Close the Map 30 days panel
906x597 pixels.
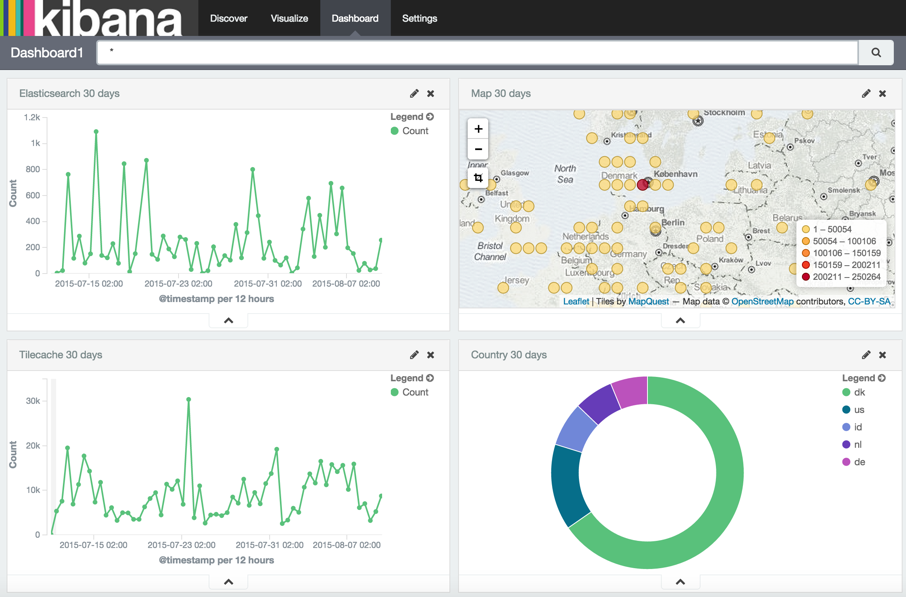click(883, 94)
